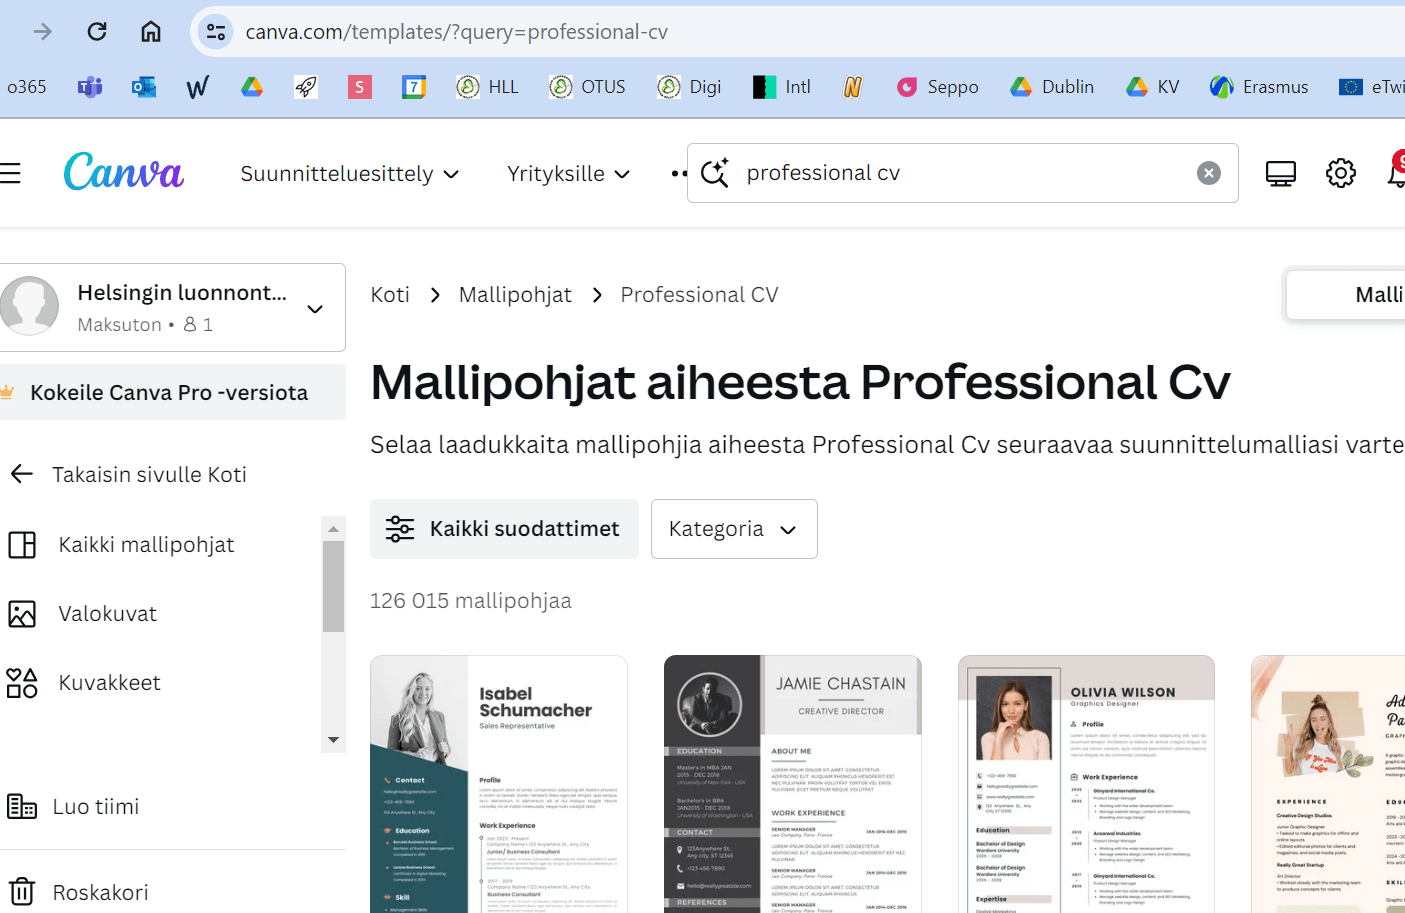
Task: Open the red S bookmark icon
Action: point(360,87)
